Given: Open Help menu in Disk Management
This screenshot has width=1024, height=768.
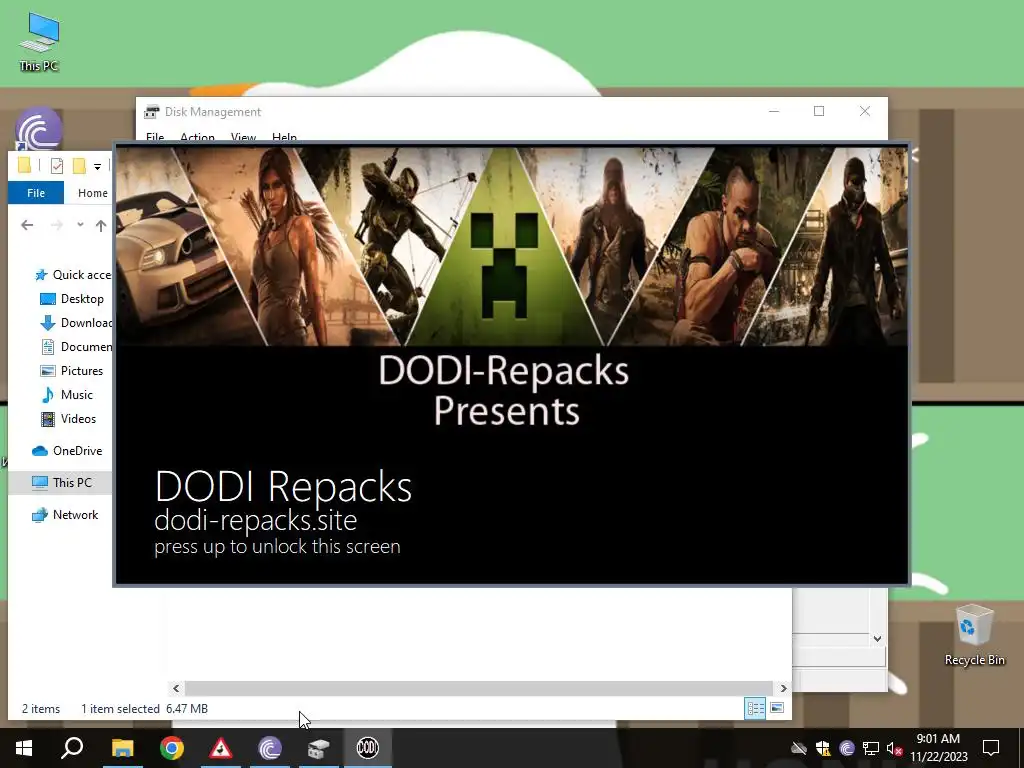Looking at the screenshot, I should [284, 137].
